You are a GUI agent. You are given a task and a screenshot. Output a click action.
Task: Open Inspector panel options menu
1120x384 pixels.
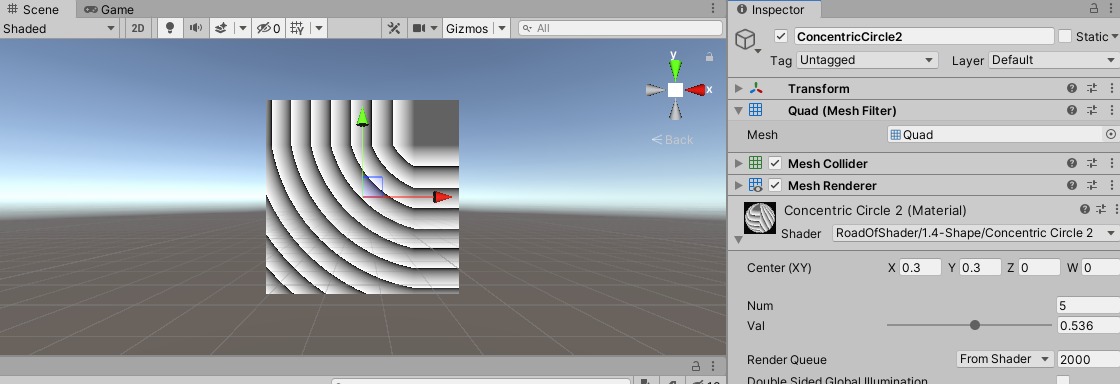pyautogui.click(x=1111, y=9)
